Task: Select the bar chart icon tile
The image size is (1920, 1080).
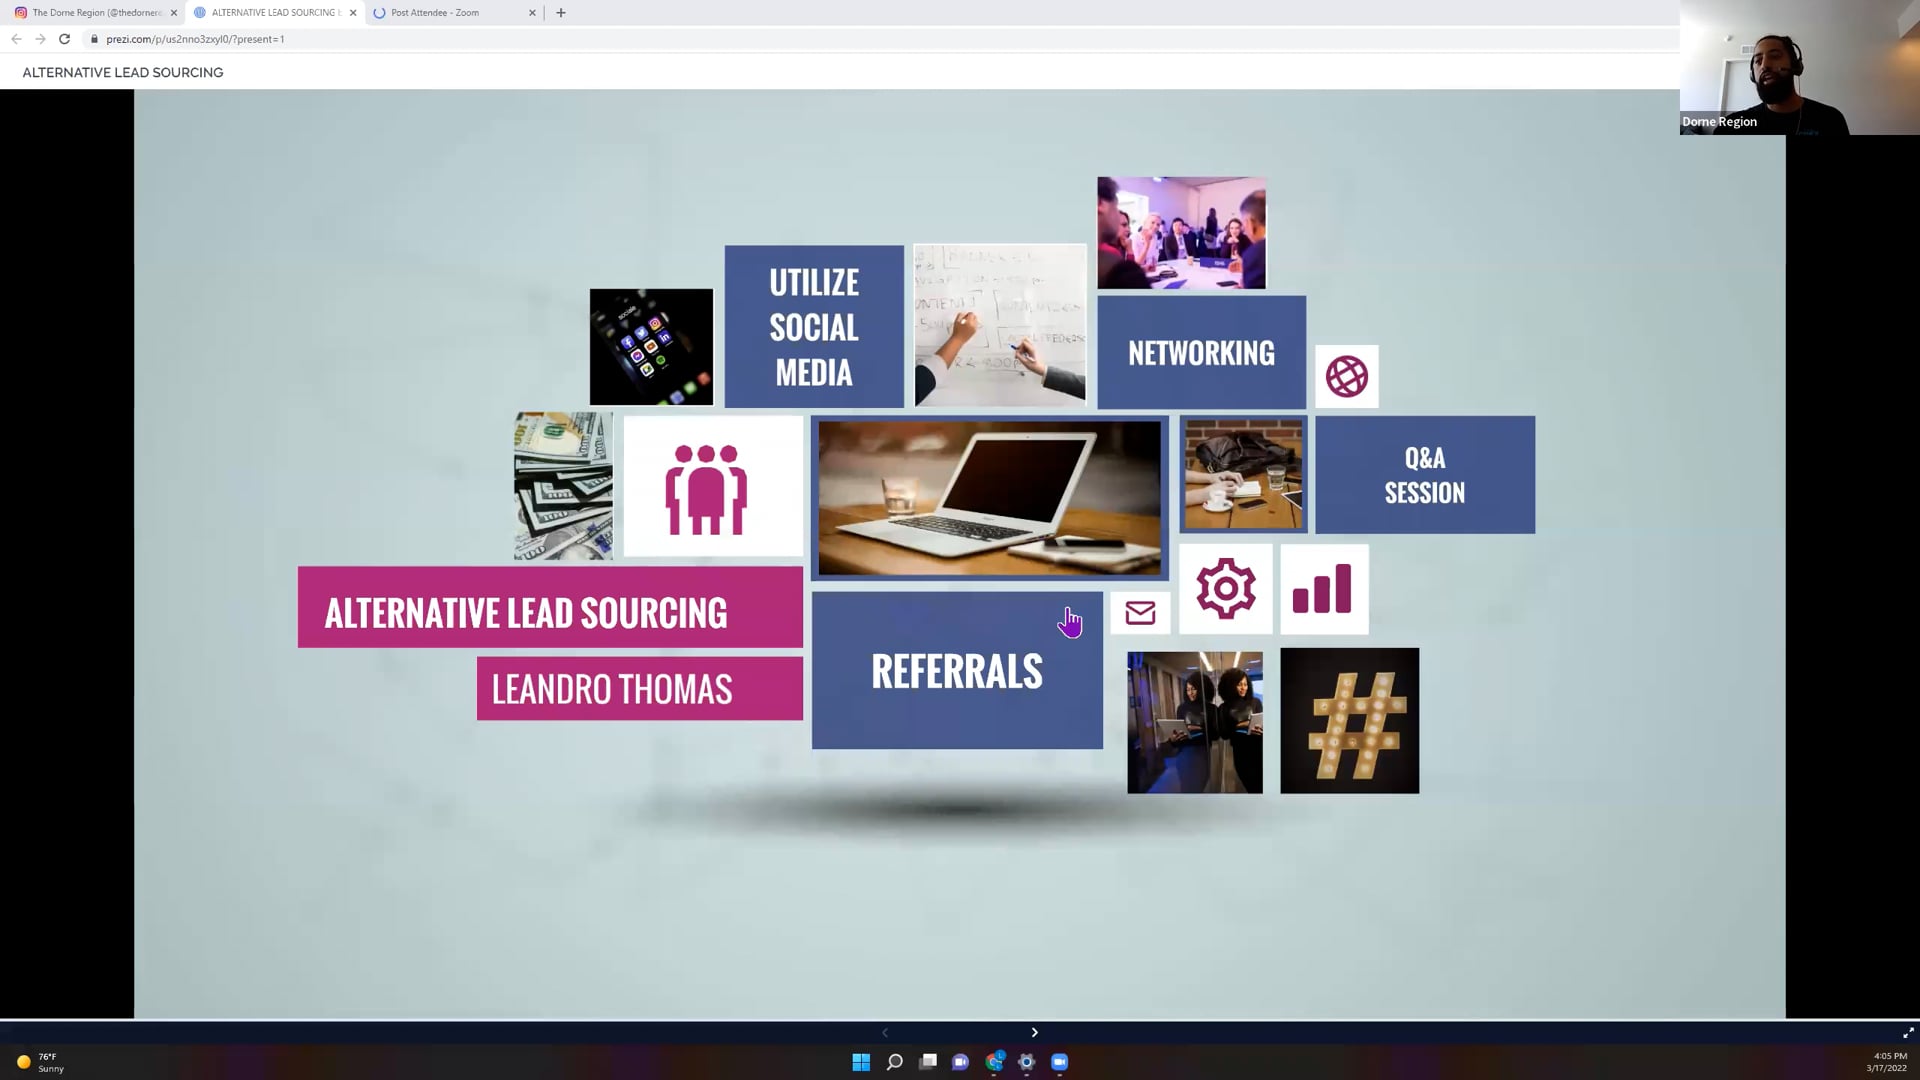Action: 1323,589
